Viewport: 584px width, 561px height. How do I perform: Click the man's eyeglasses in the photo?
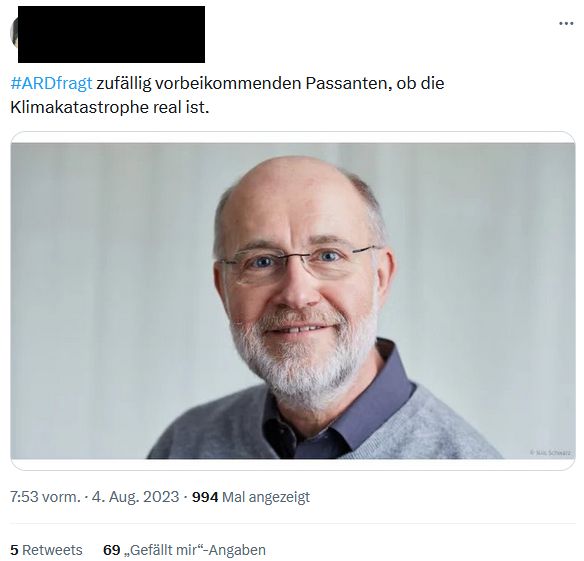click(298, 262)
